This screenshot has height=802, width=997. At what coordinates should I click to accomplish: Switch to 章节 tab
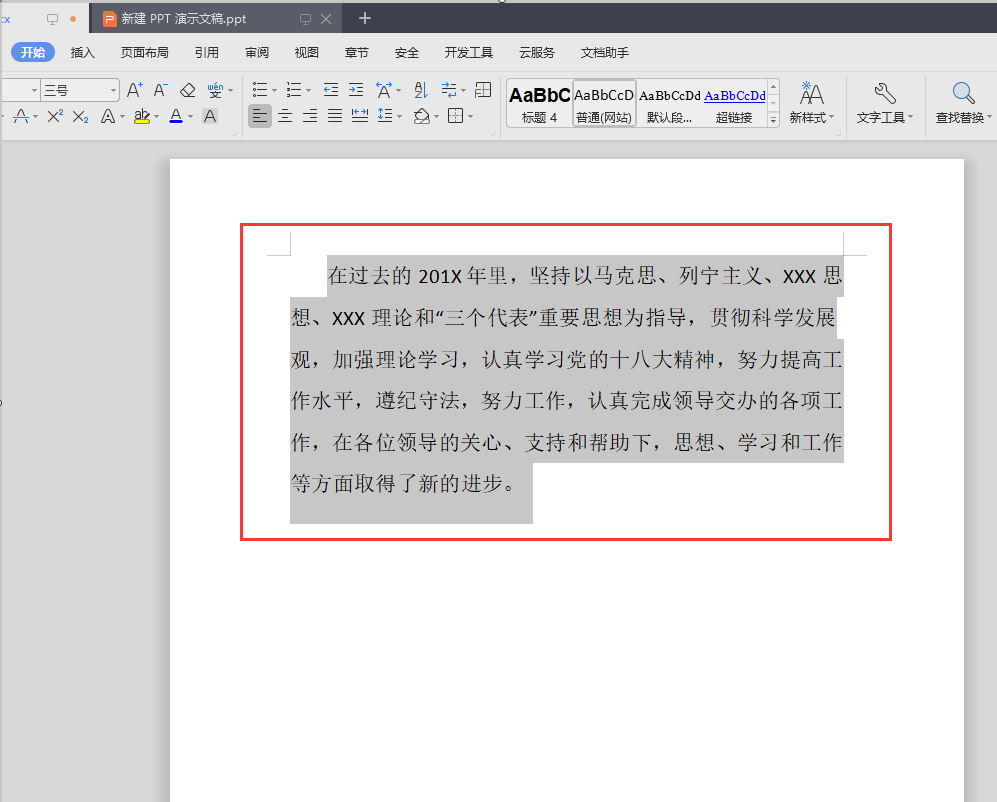click(x=357, y=53)
